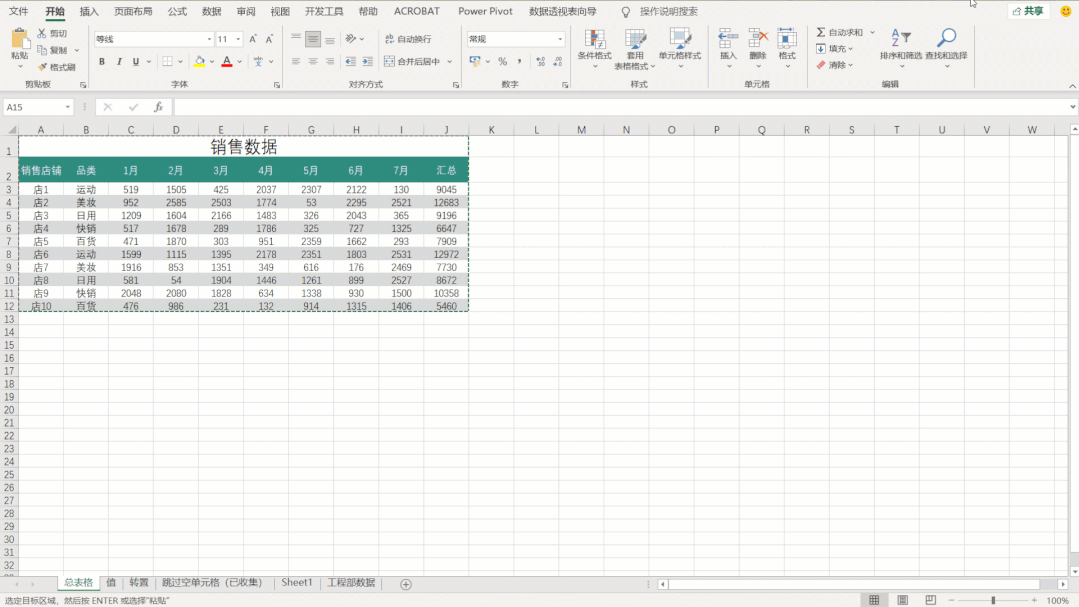Click Merge and Center (合并后居中)
This screenshot has height=607, width=1079.
point(412,61)
